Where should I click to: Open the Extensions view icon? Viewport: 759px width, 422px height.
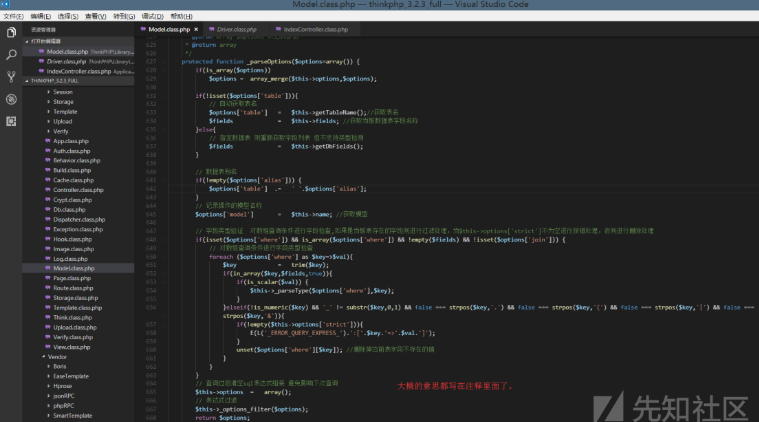[x=11, y=121]
